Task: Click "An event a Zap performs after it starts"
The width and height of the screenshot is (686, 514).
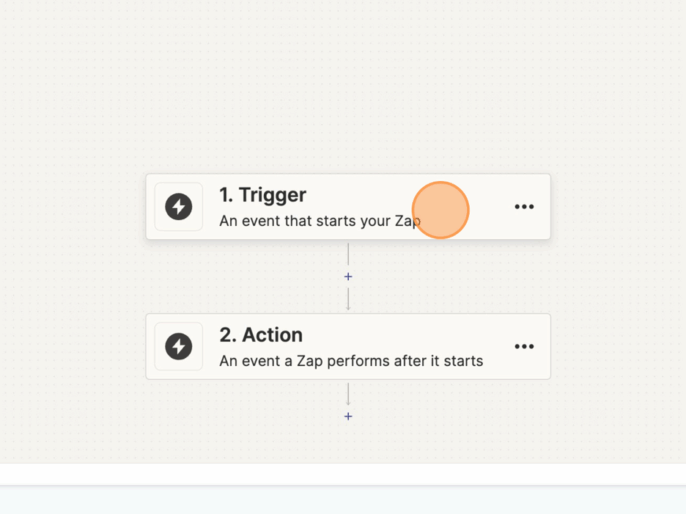Action: pos(351,361)
